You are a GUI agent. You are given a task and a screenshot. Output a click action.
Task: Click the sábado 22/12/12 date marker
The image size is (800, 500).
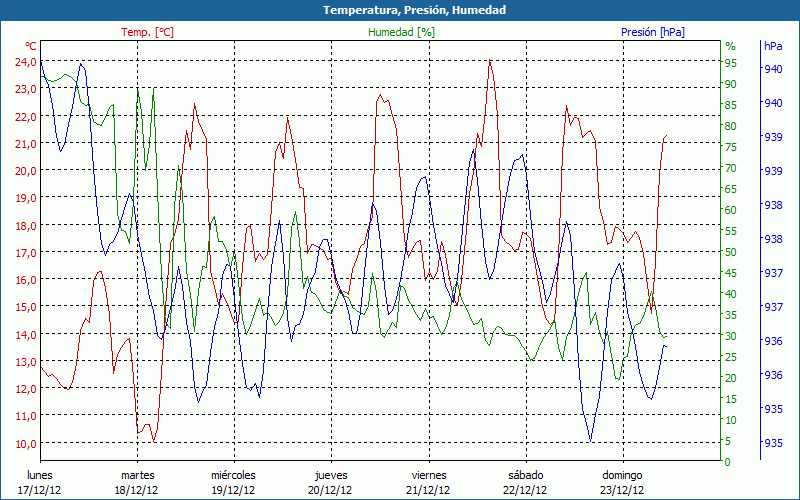525,482
